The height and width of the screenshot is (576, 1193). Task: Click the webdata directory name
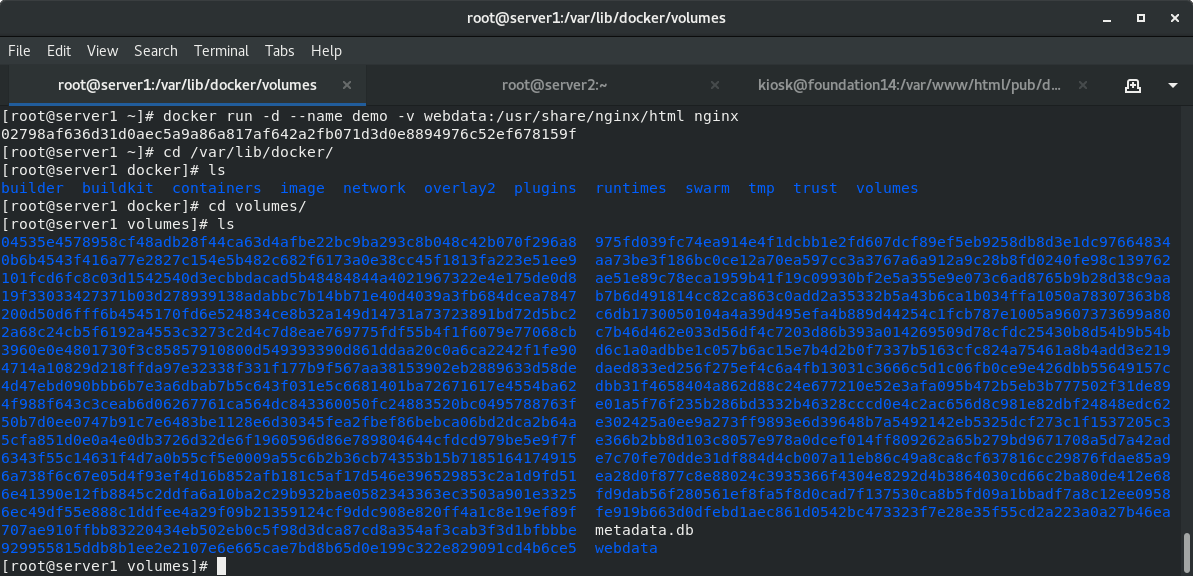(626, 548)
